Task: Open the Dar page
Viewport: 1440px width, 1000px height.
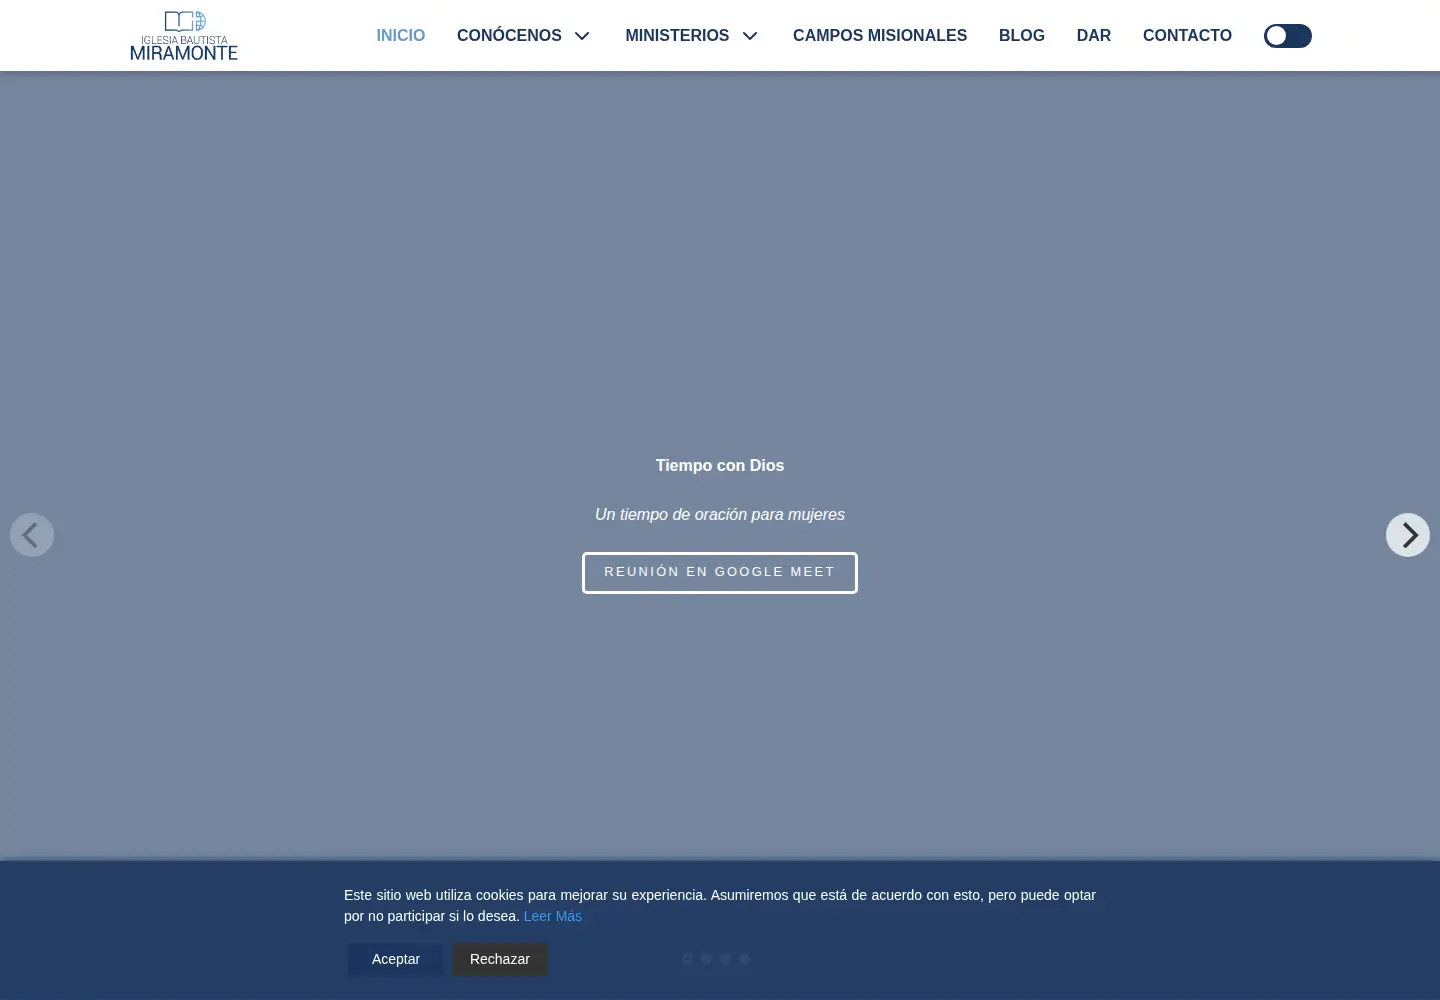Action: point(1094,35)
